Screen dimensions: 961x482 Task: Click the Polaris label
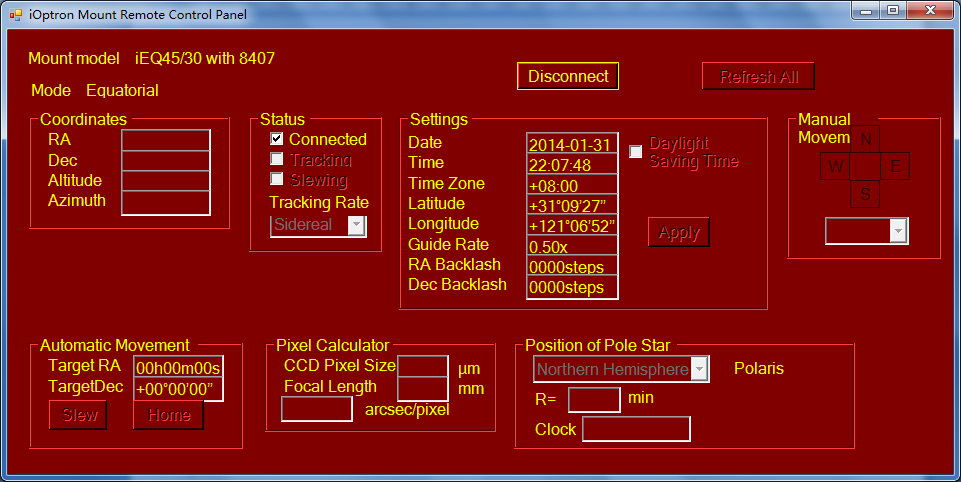point(759,369)
